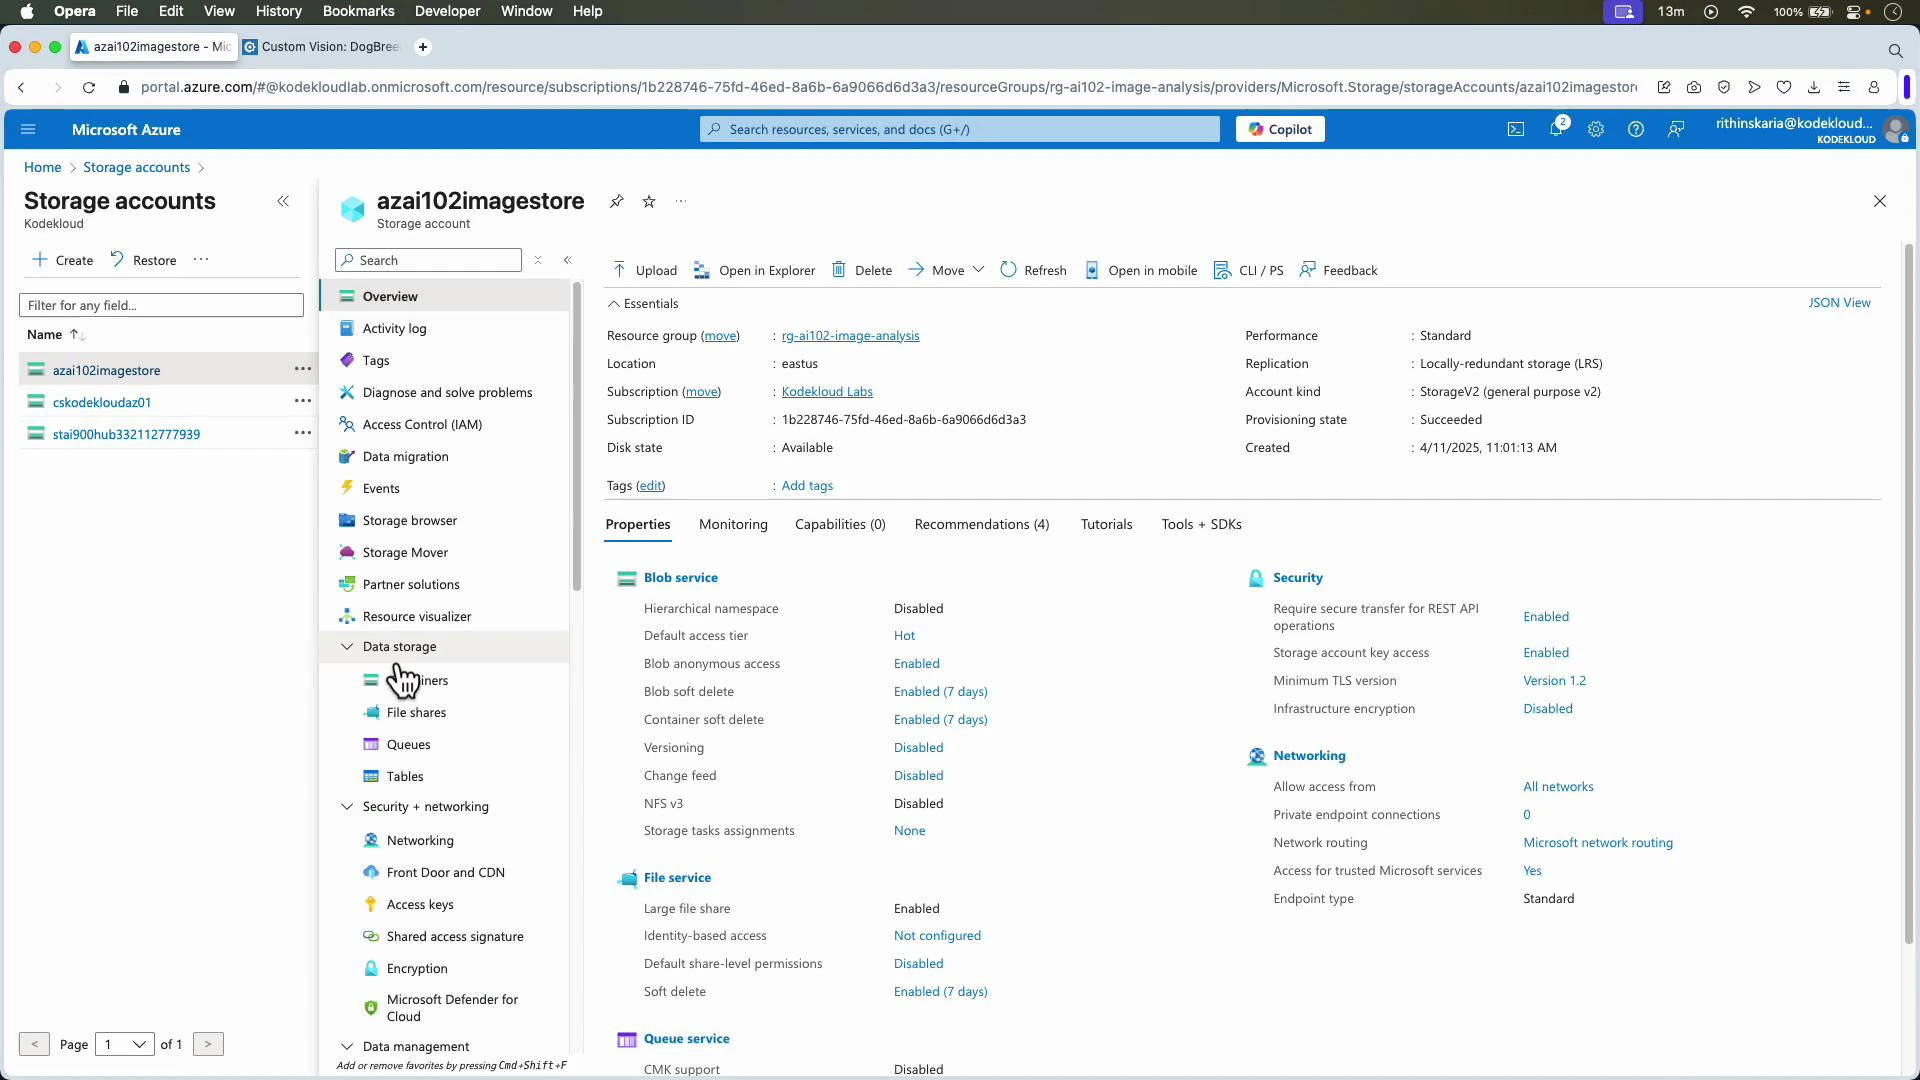This screenshot has width=1920, height=1080.
Task: Open Kodekloud Labs subscription link
Action: tap(827, 392)
